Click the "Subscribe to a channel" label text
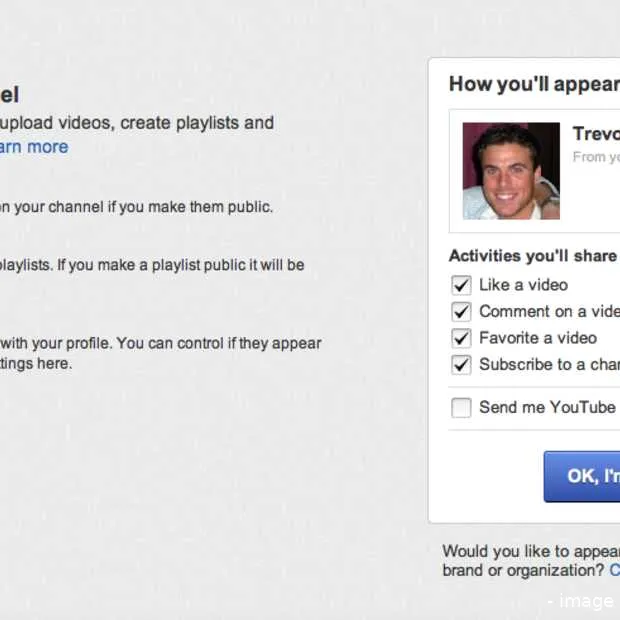 click(548, 364)
